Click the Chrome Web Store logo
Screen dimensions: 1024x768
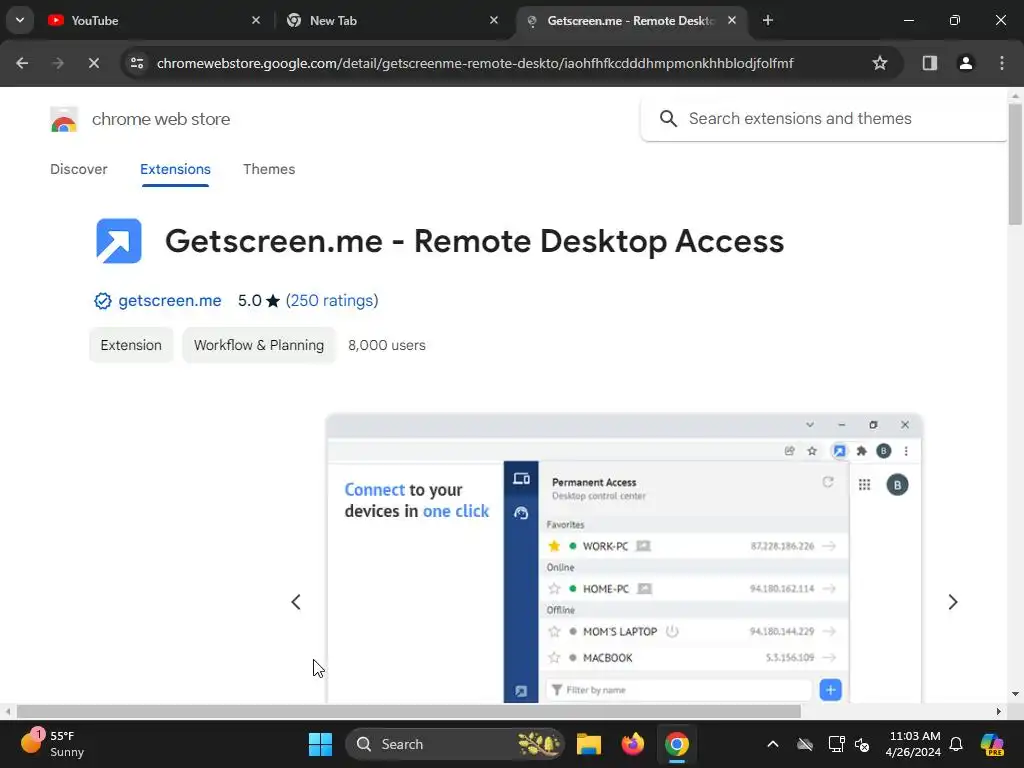click(64, 120)
